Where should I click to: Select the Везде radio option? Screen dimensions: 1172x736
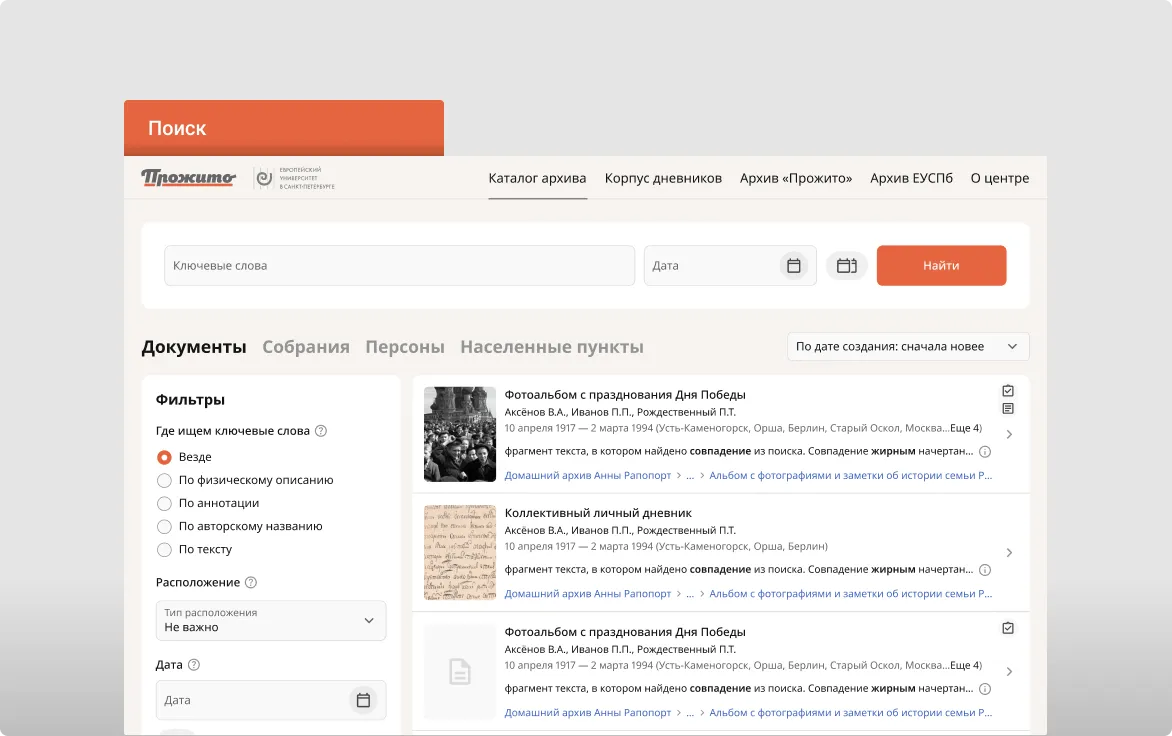(x=165, y=457)
